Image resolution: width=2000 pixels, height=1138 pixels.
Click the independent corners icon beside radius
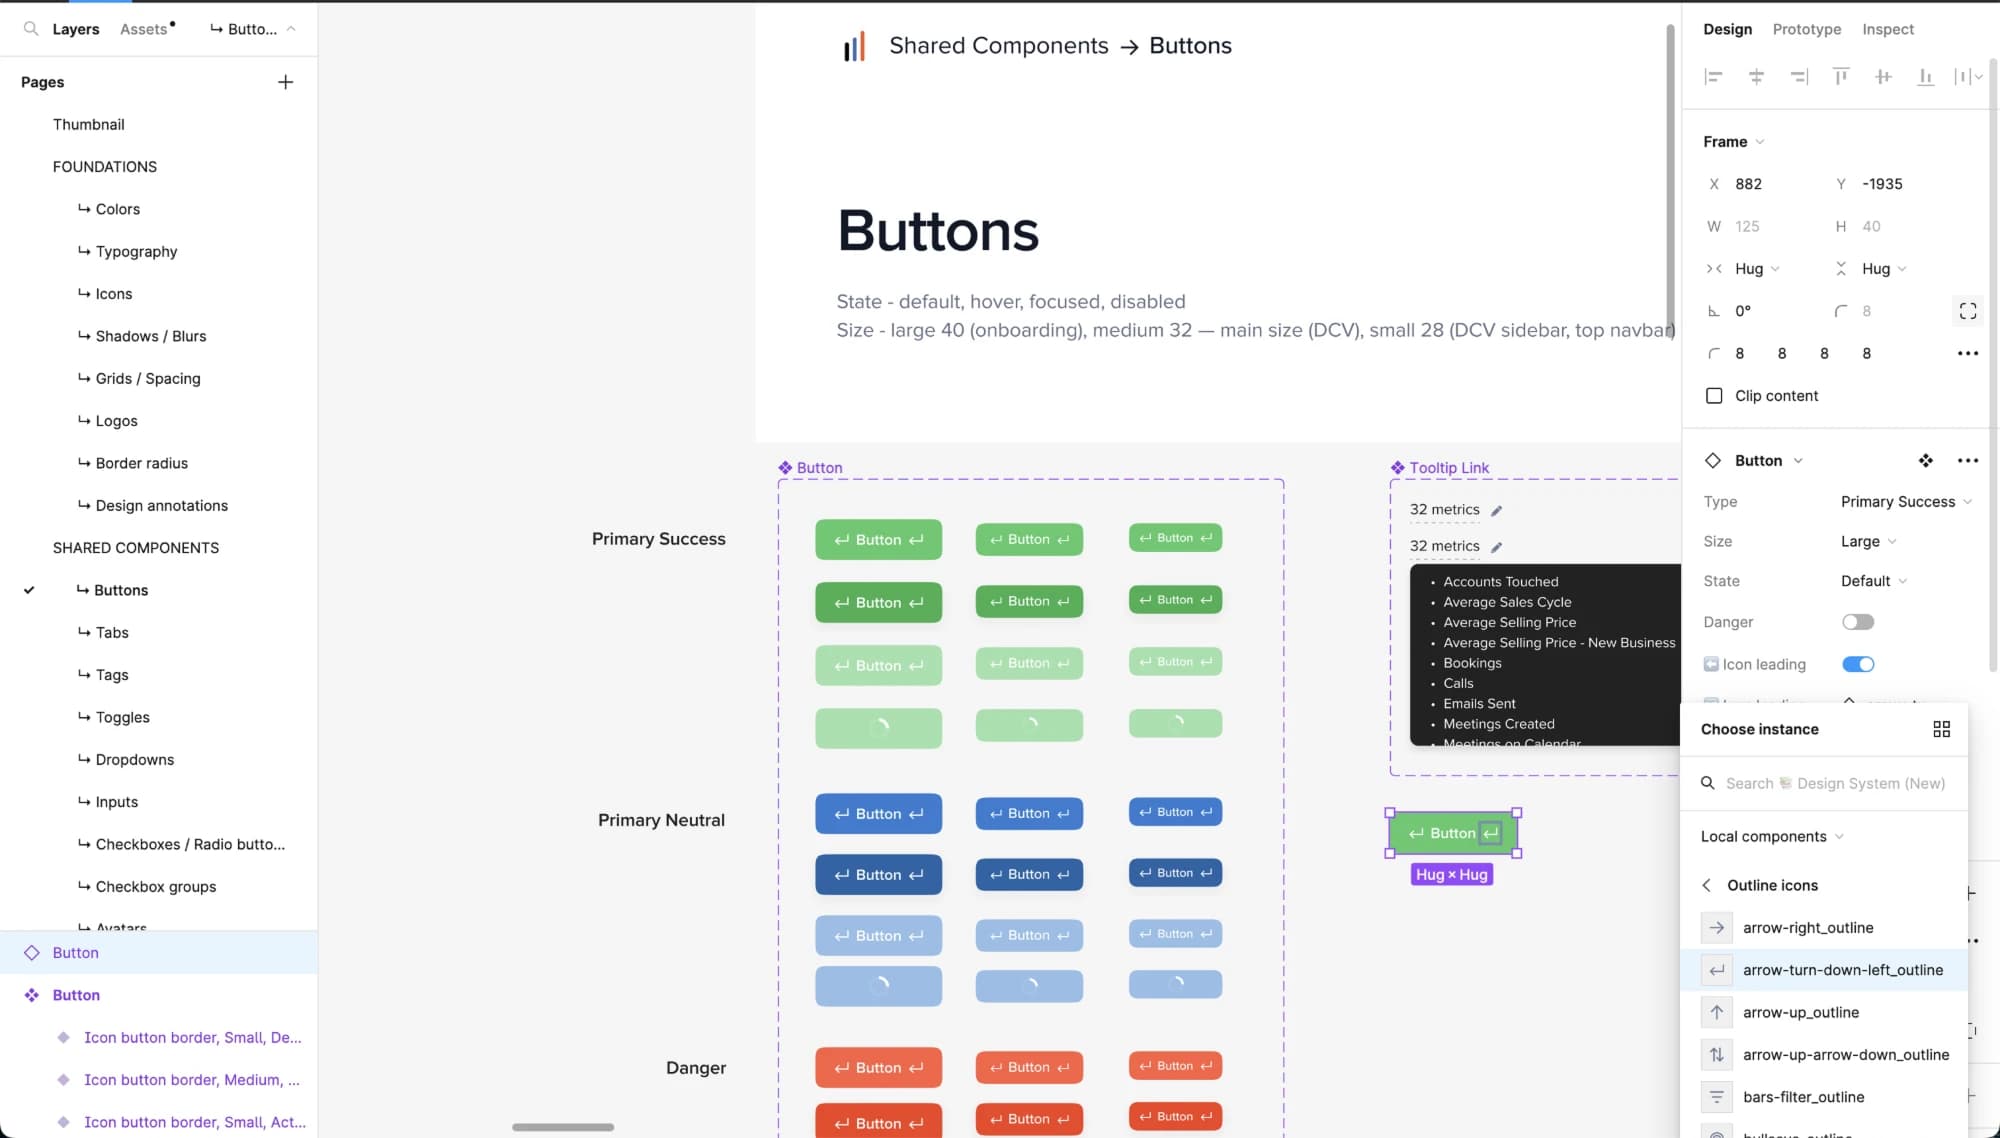pos(1968,311)
